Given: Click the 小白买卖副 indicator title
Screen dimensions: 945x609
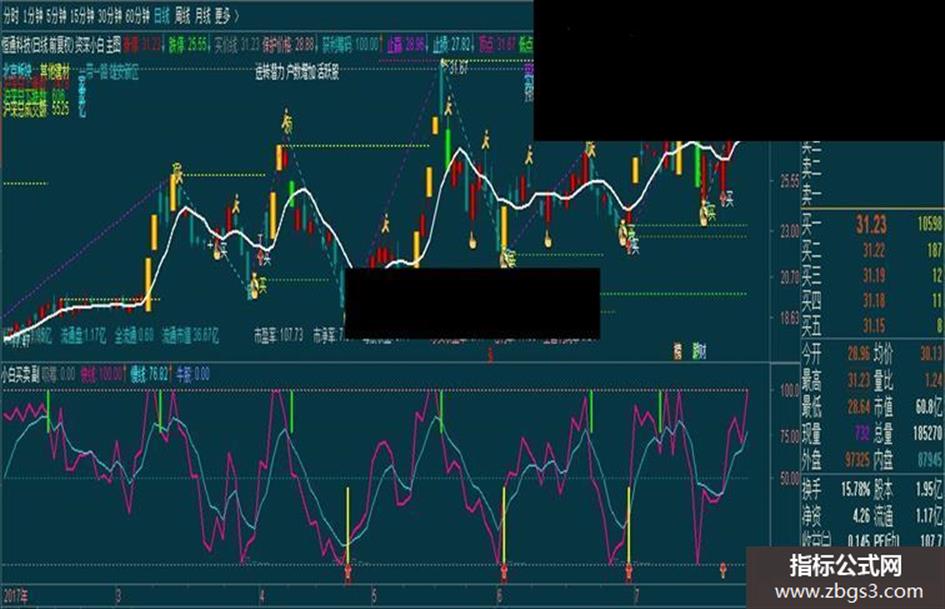Looking at the screenshot, I should pos(19,374).
